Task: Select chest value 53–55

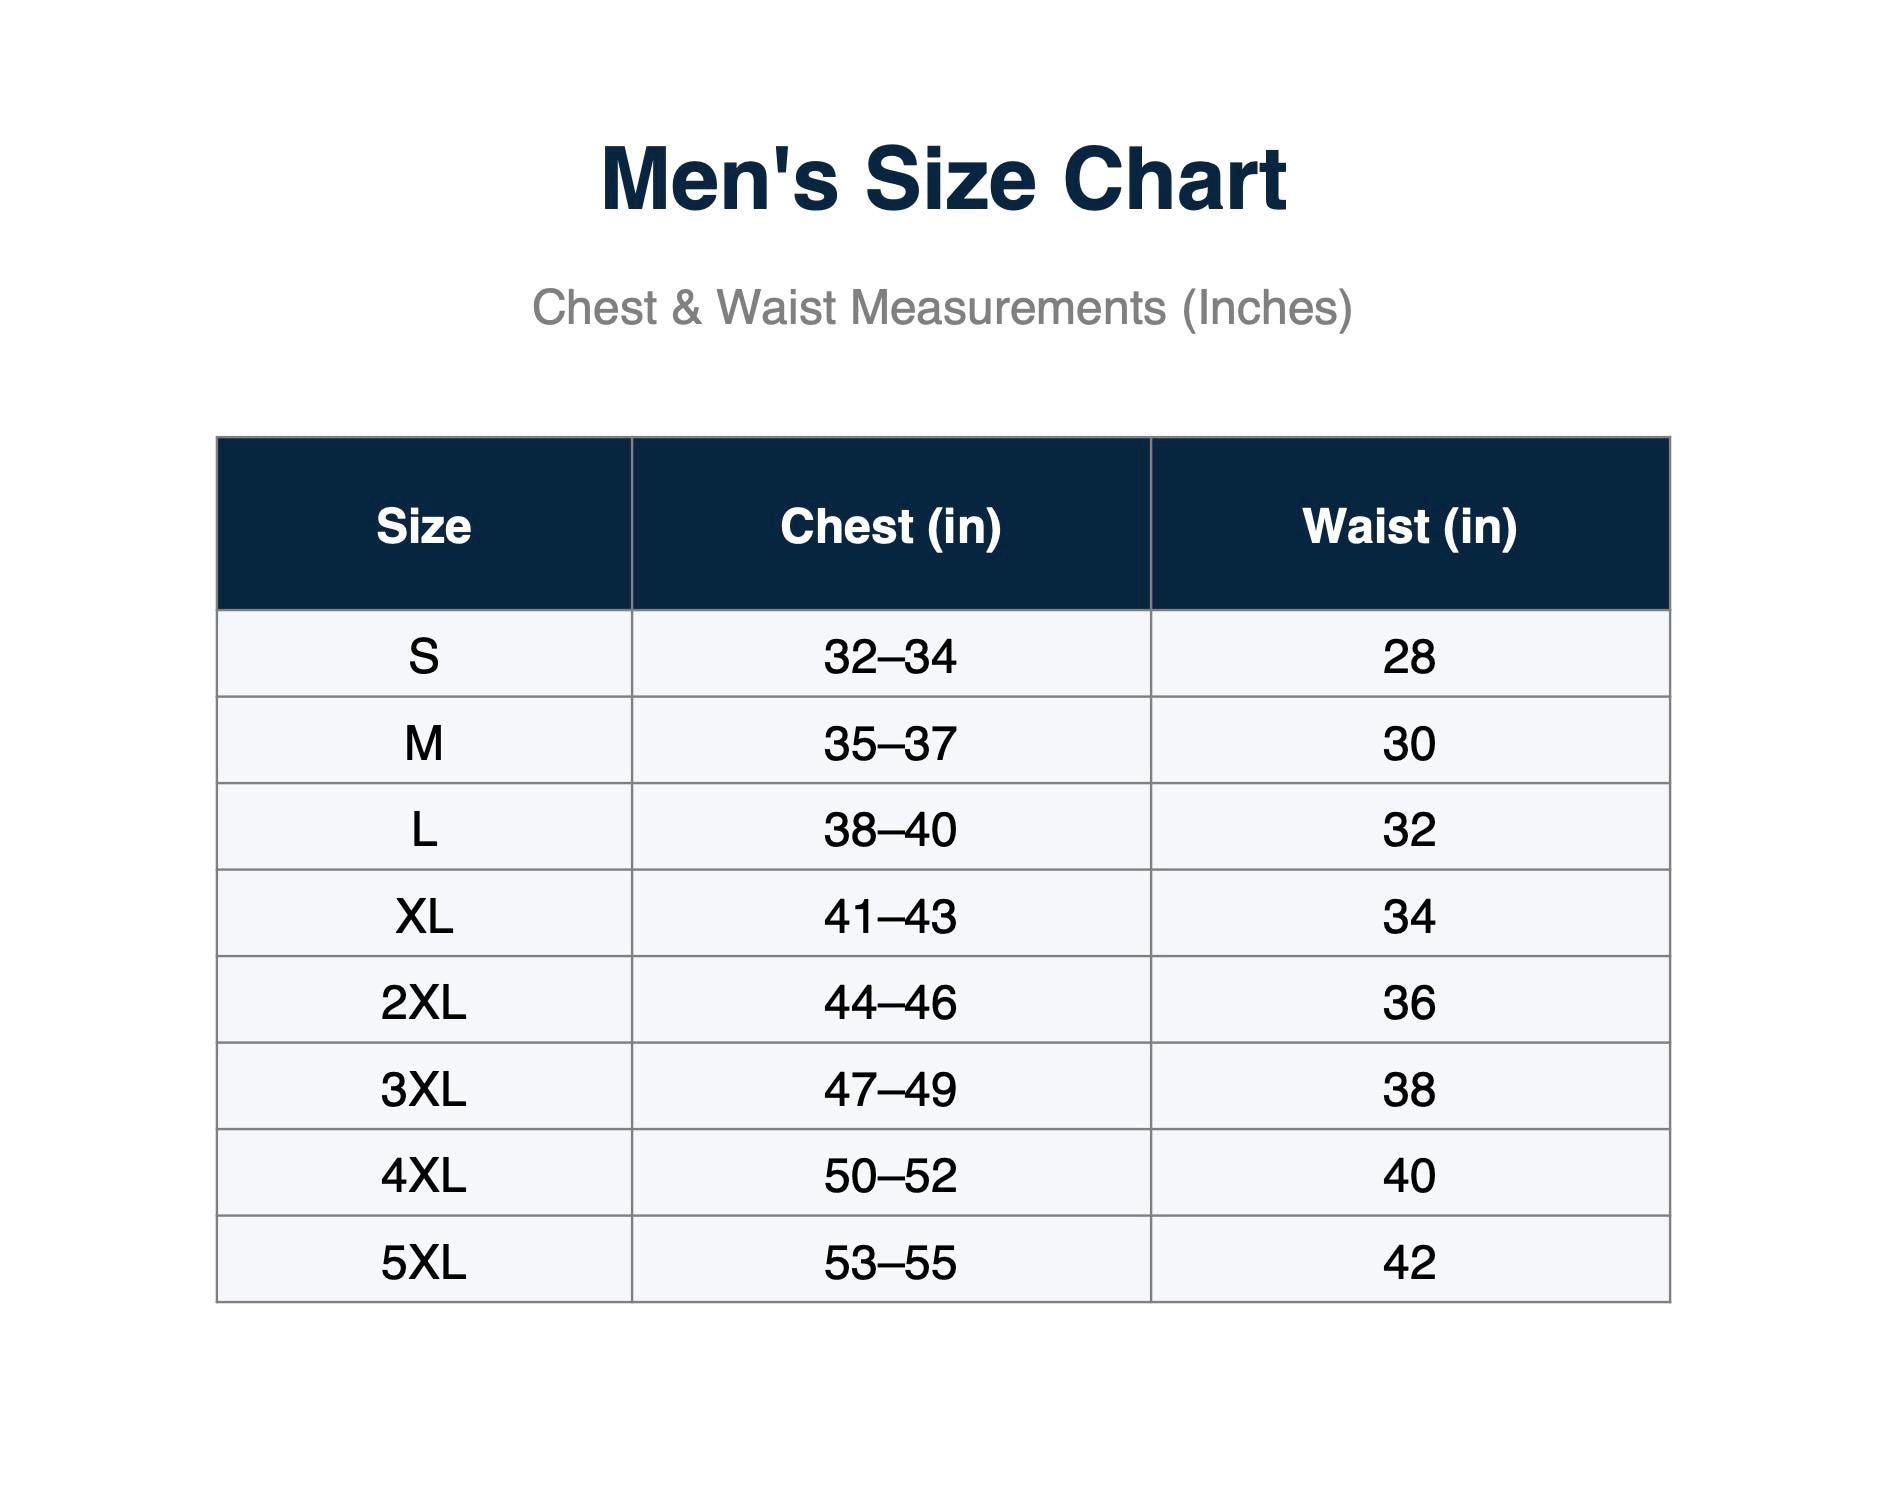Action: pos(891,1260)
